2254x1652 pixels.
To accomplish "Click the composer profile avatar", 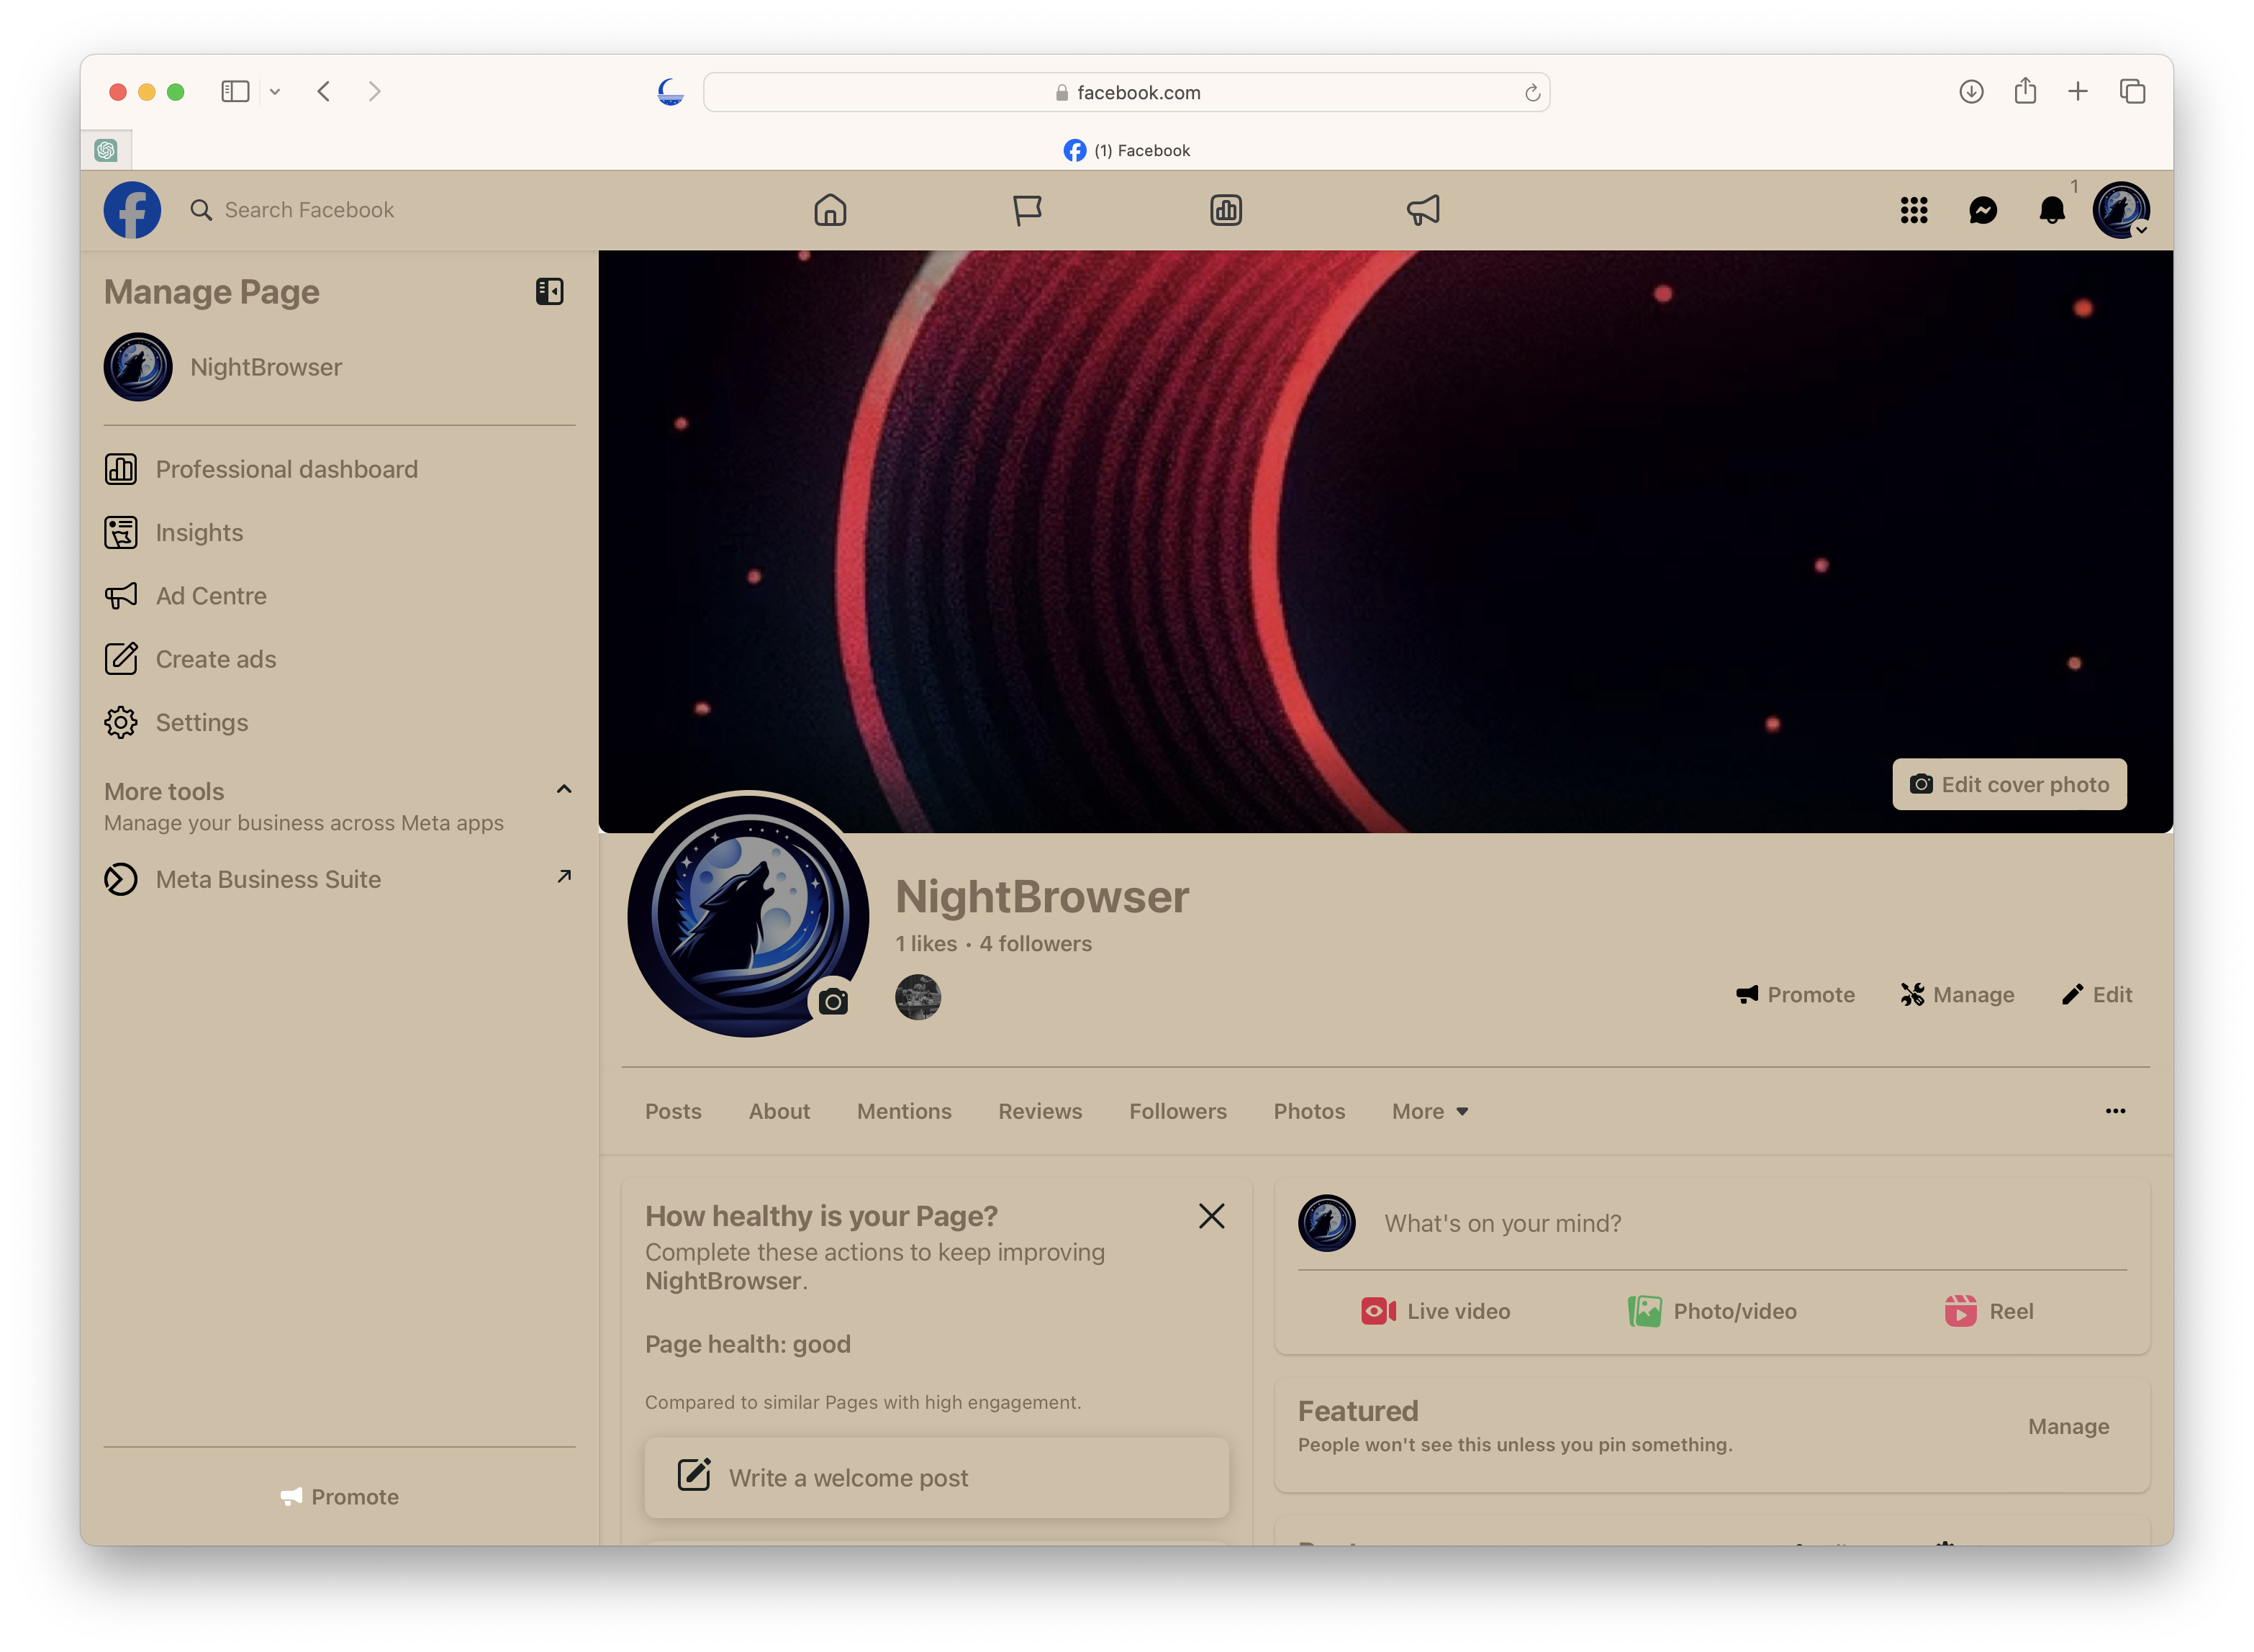I will 1327,1224.
